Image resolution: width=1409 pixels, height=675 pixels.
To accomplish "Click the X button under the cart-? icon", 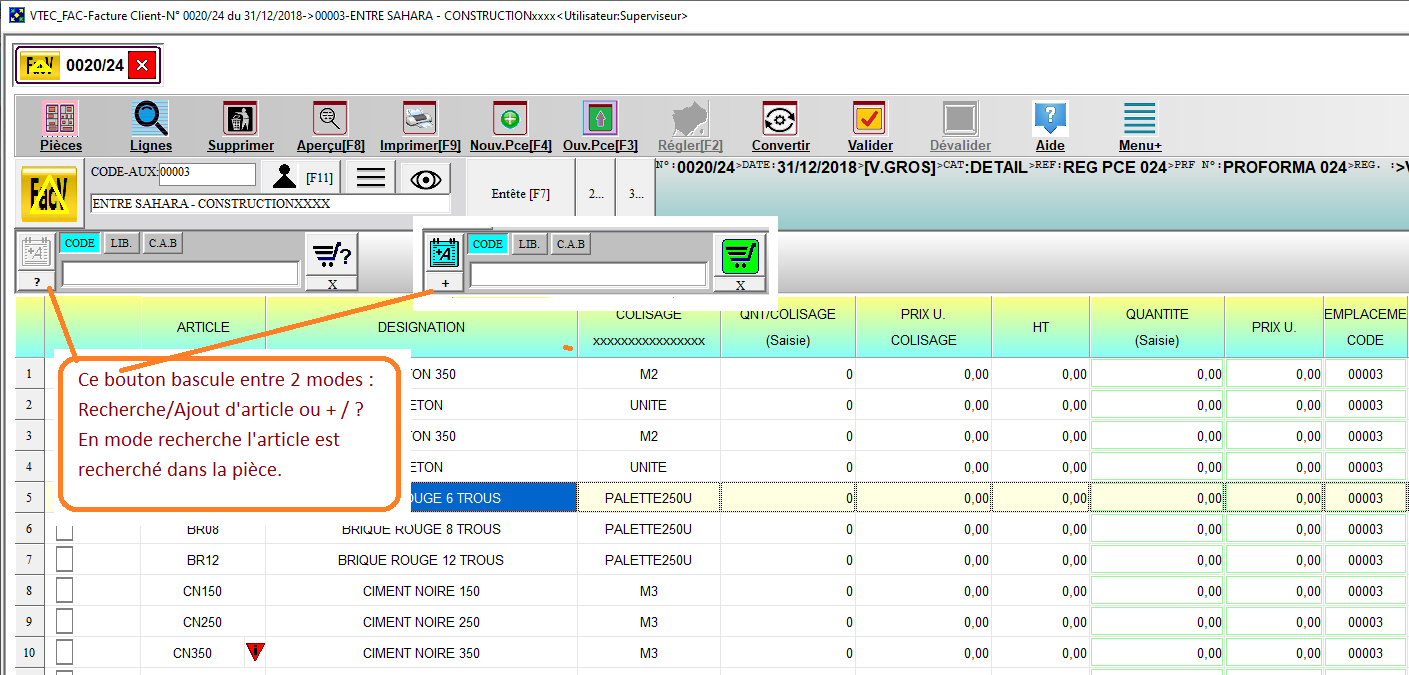I will [x=332, y=284].
